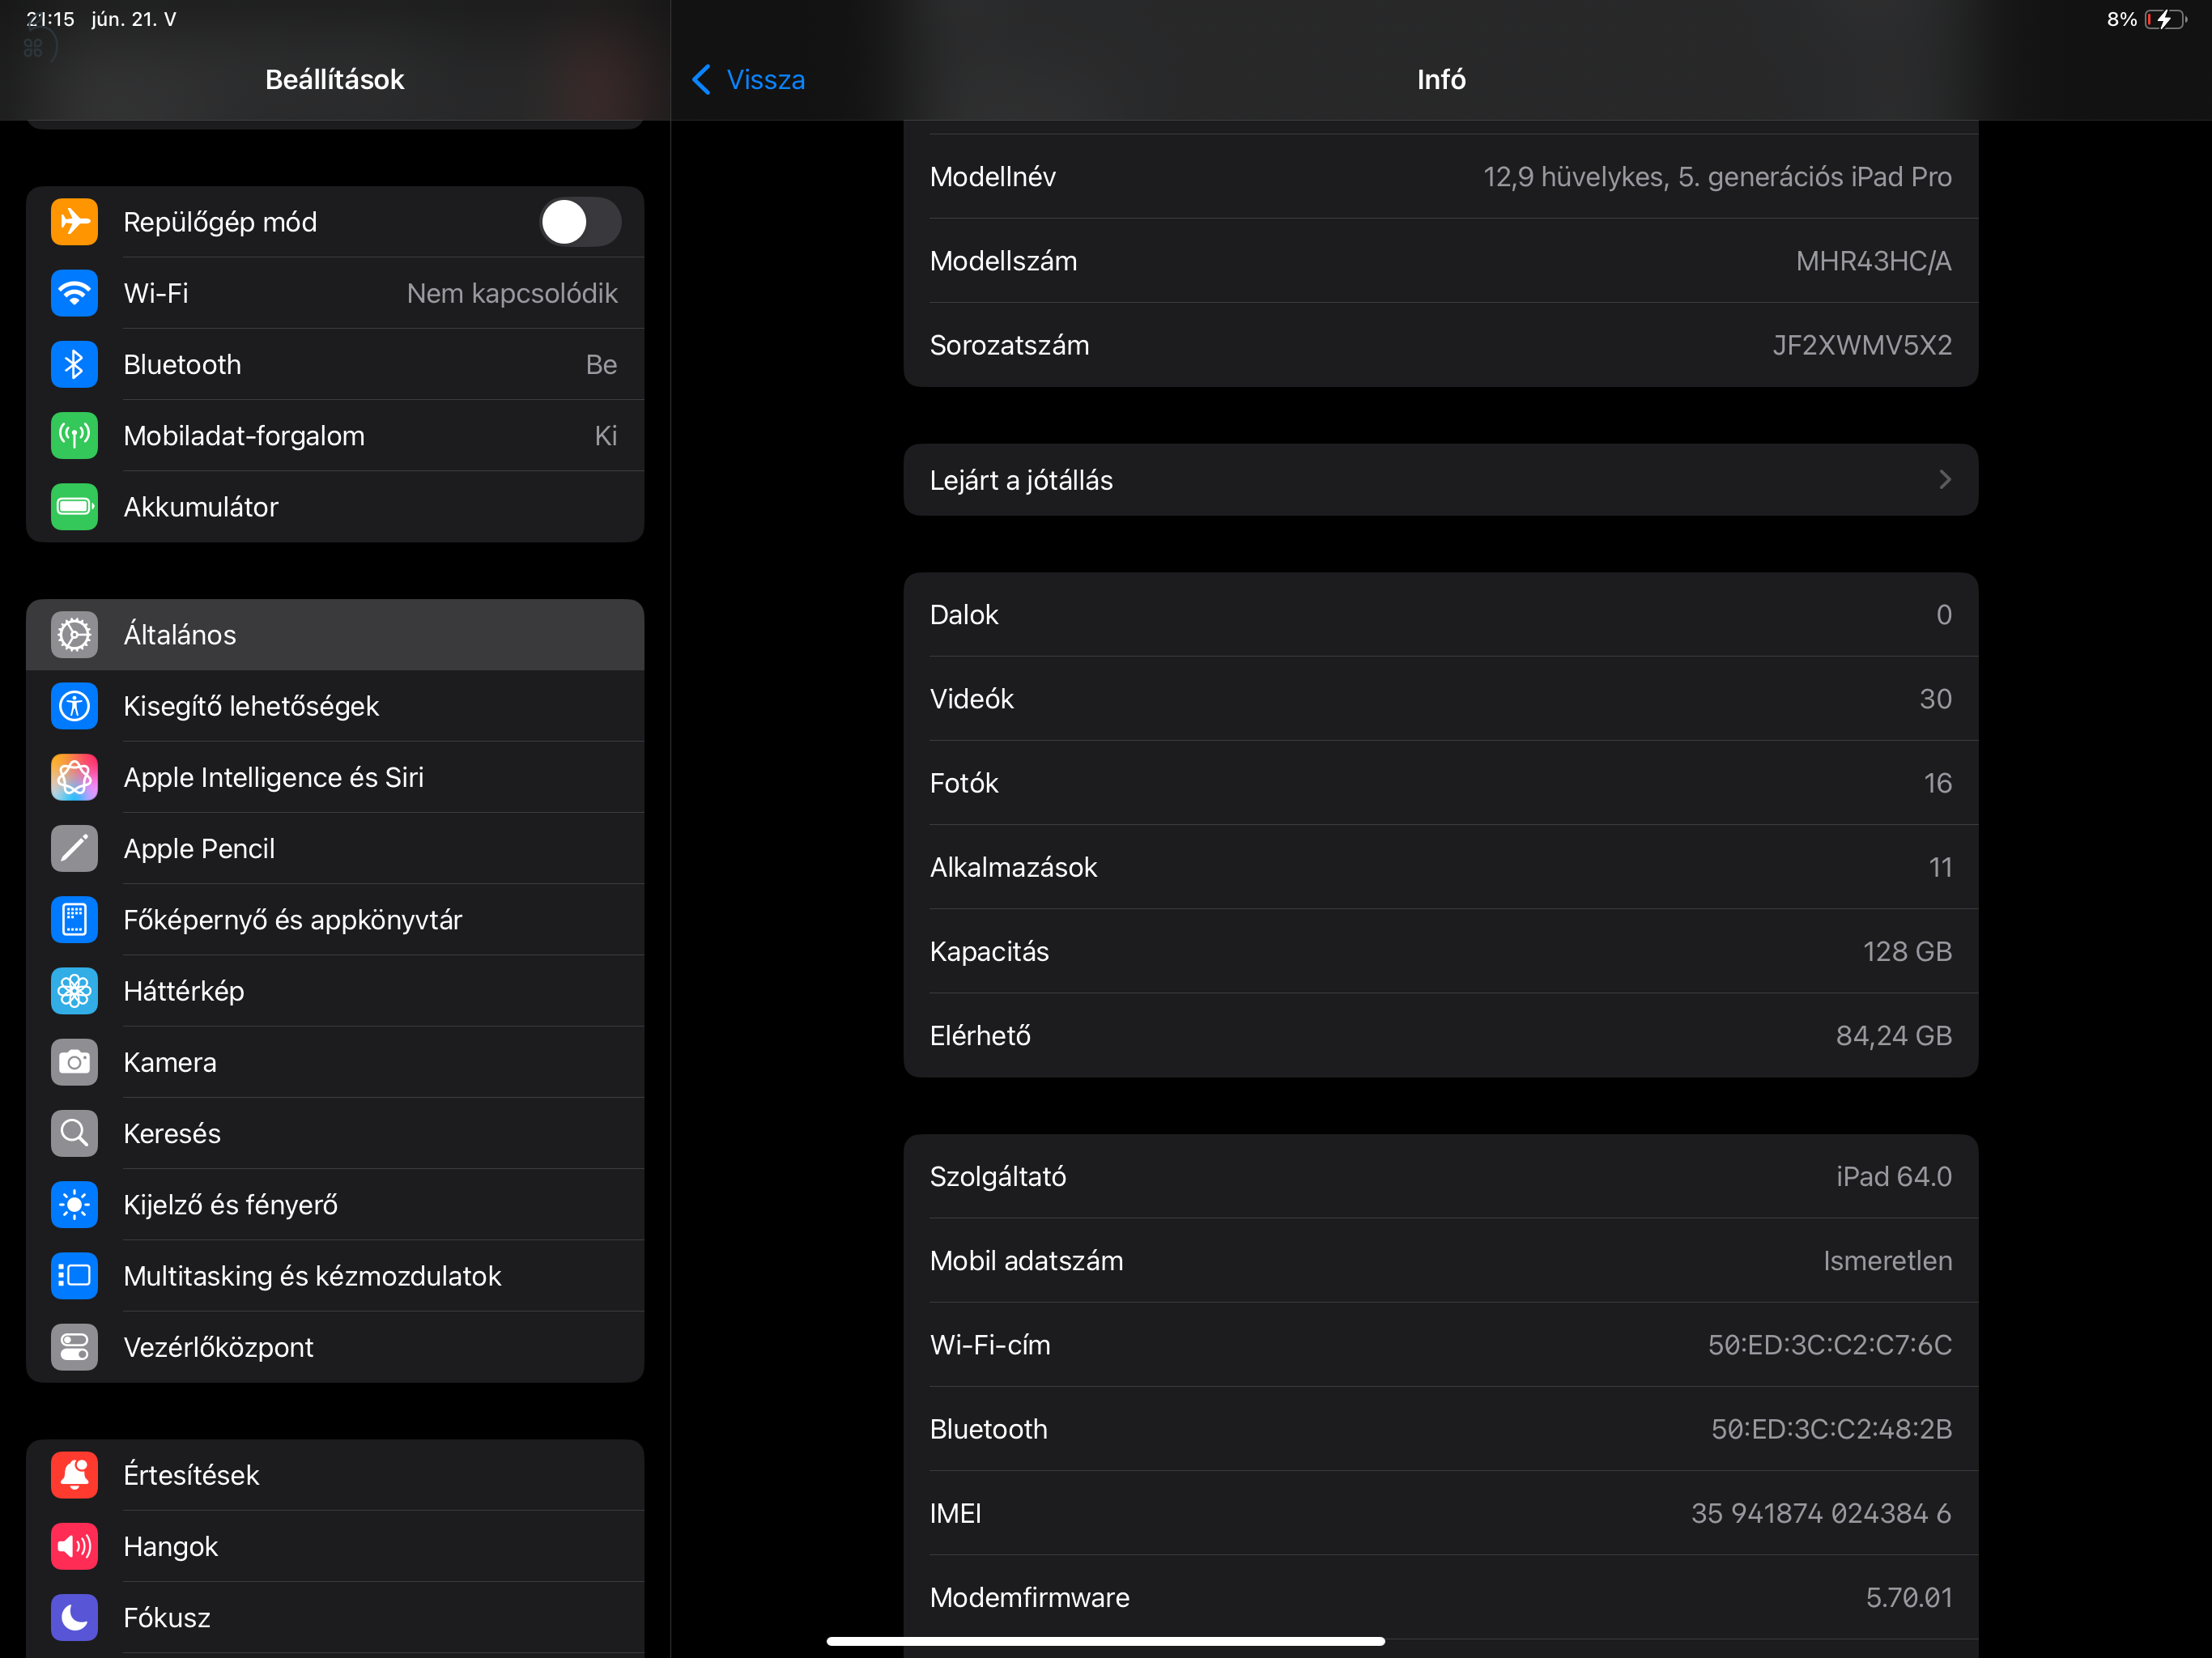Tap the Kapacitás value 128 GB
The width and height of the screenshot is (2212, 1658).
point(1907,951)
